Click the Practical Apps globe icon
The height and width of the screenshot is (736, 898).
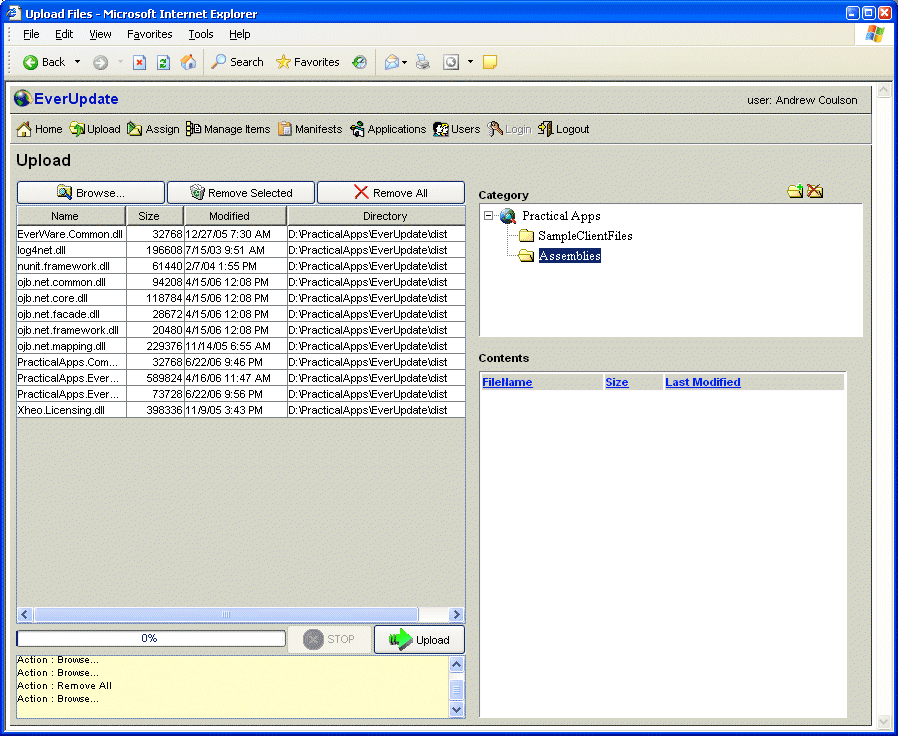(507, 216)
